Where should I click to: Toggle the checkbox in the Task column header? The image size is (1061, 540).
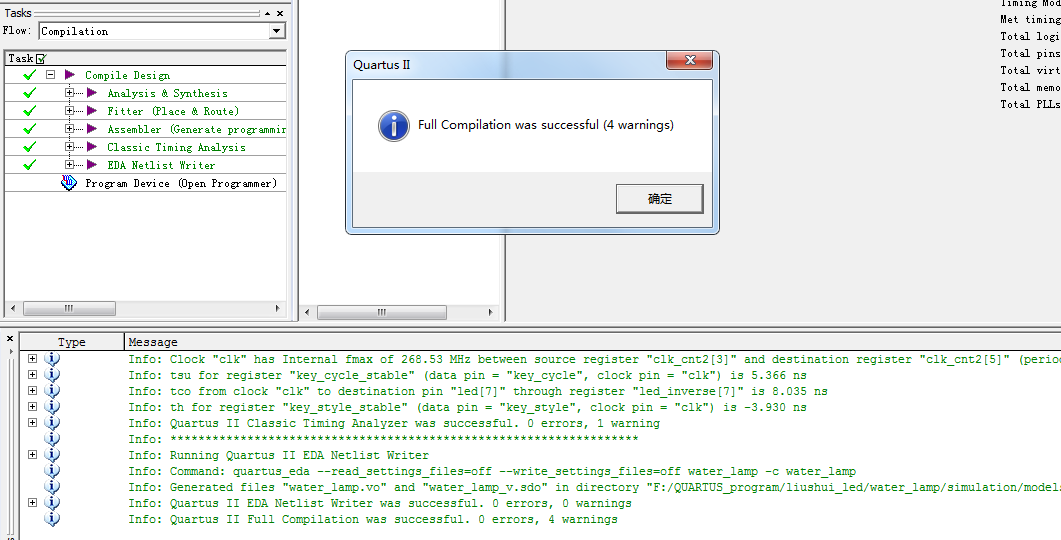coord(41,59)
